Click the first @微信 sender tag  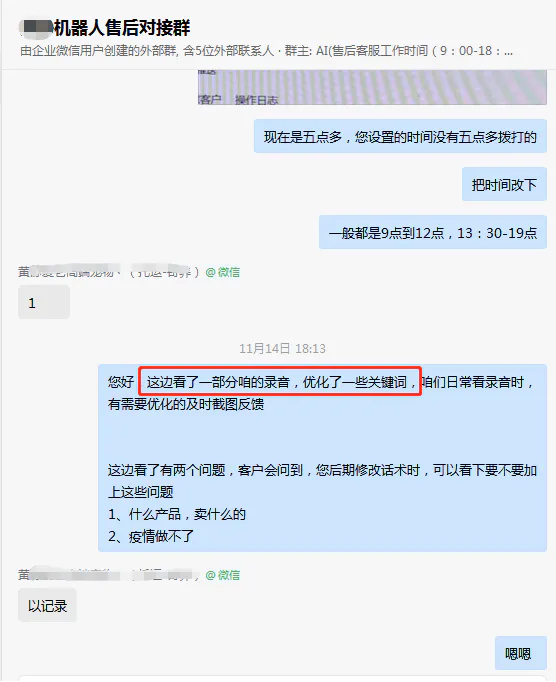222,272
